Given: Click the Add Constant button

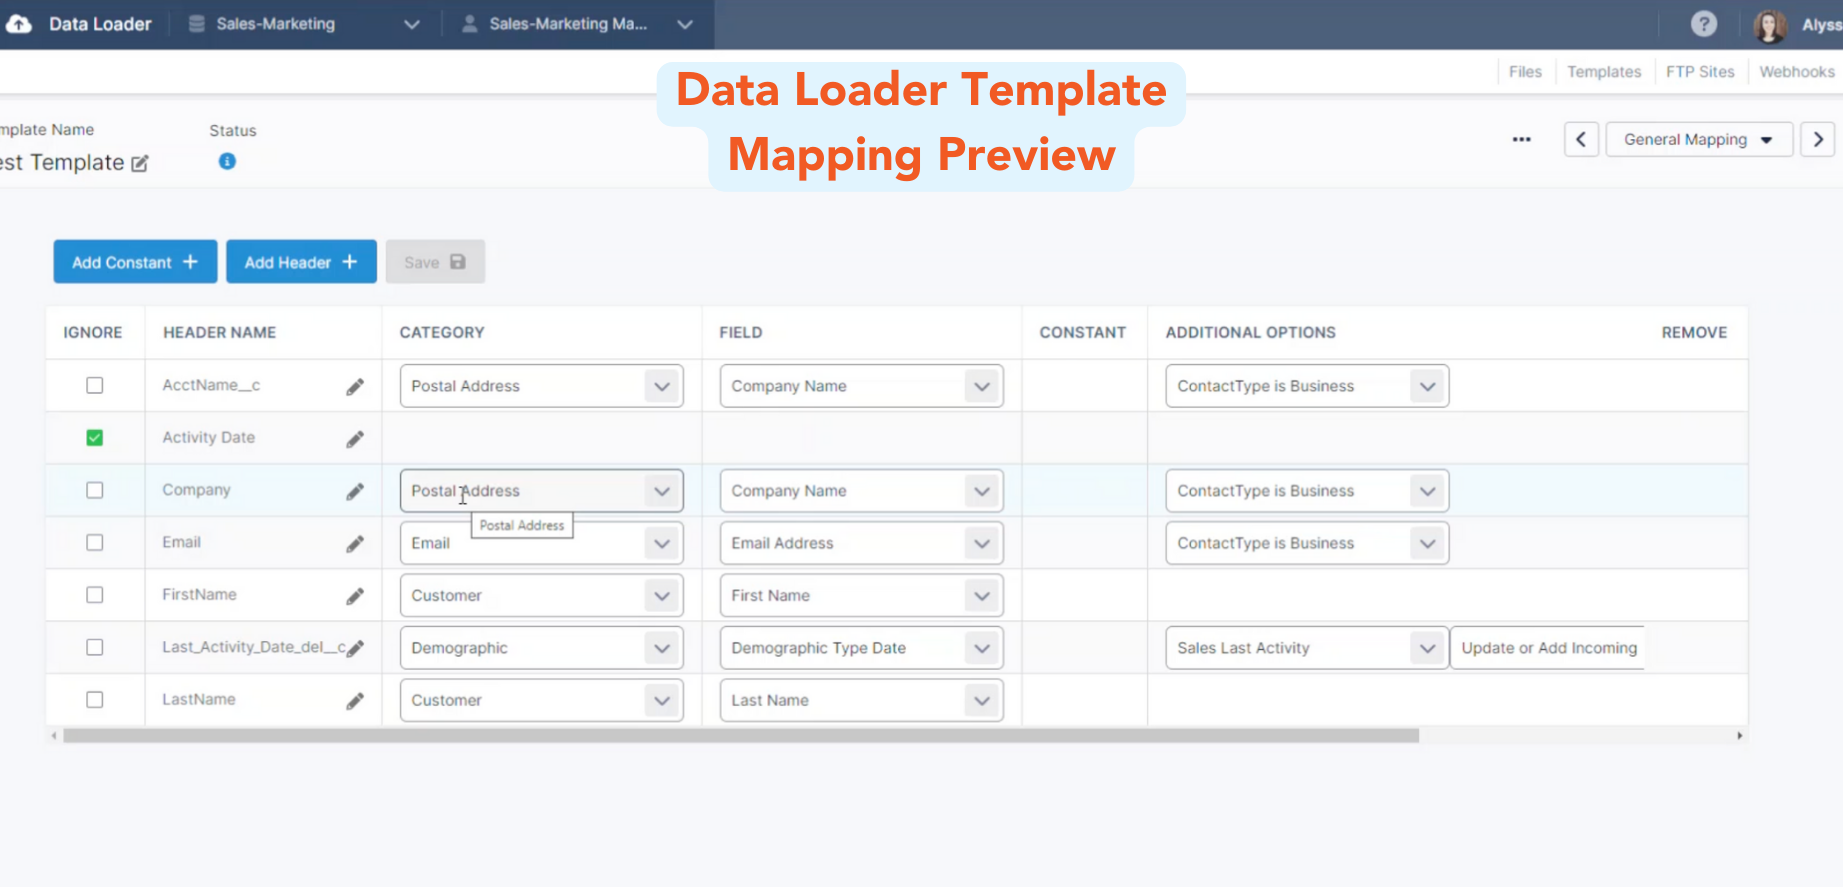Looking at the screenshot, I should point(135,262).
